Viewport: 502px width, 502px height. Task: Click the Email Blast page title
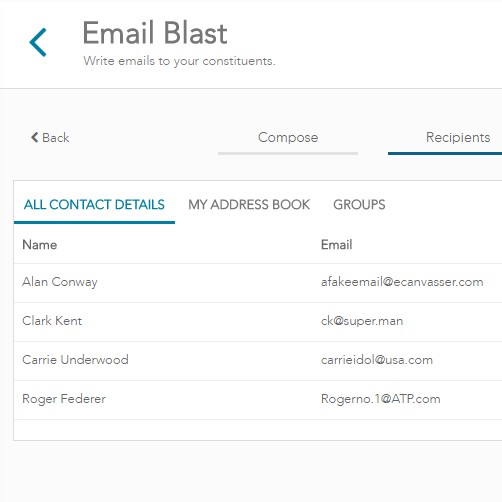click(155, 33)
